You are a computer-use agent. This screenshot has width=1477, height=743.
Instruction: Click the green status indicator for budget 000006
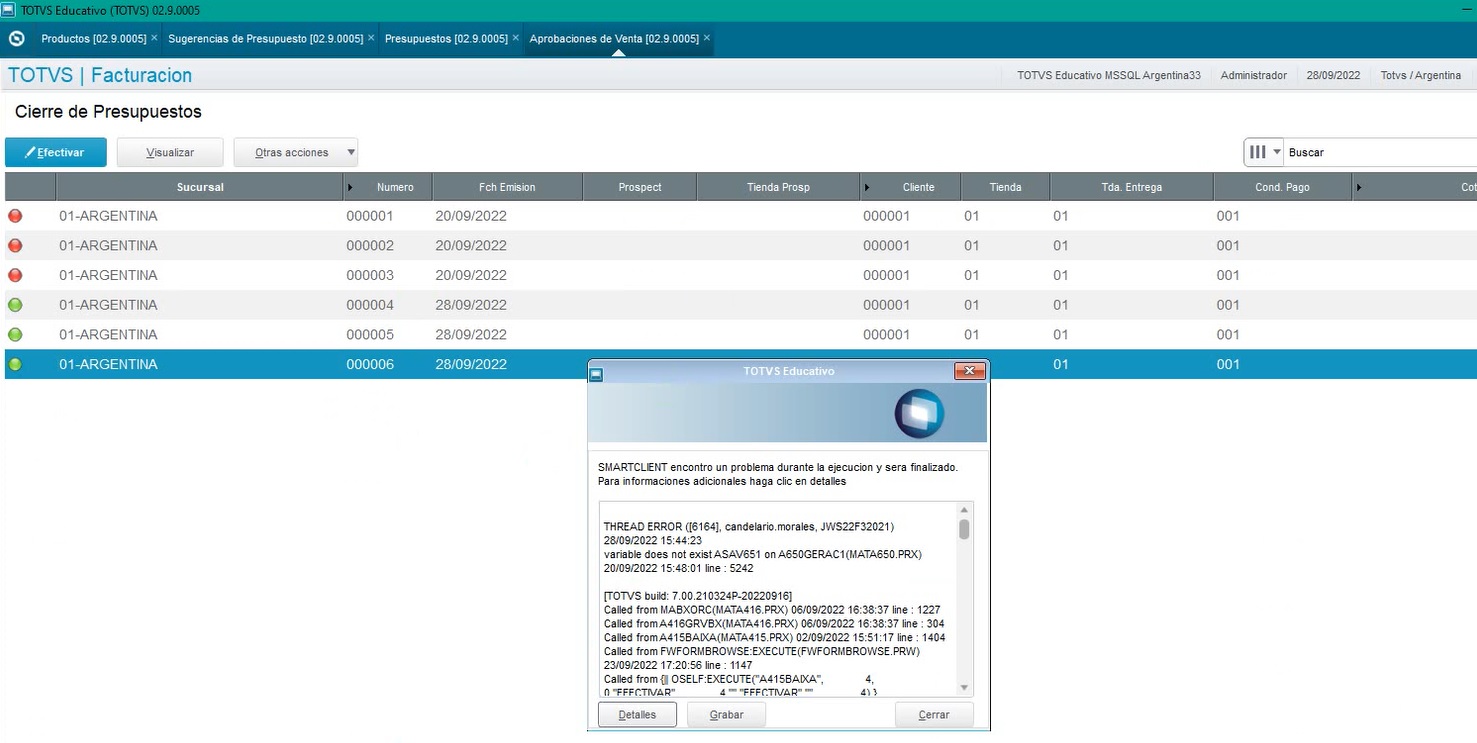click(x=15, y=364)
